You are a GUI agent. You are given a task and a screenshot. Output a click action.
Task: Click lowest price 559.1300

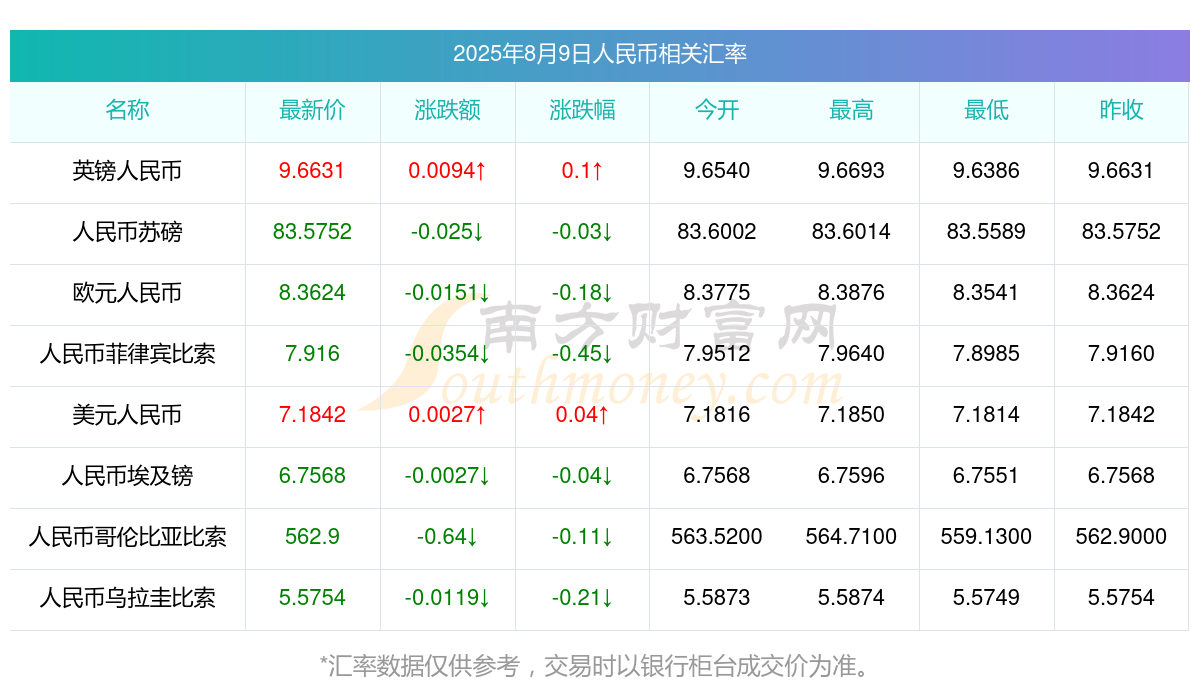point(986,537)
